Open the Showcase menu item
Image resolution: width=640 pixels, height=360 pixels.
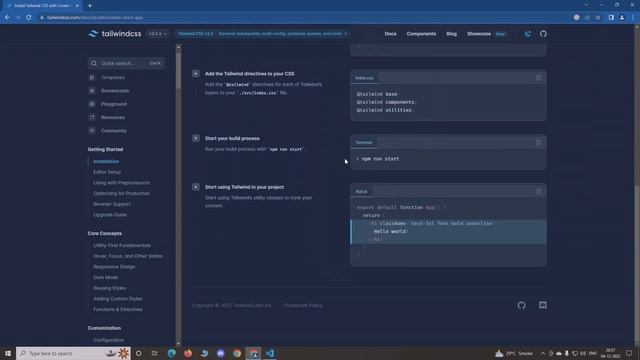click(x=479, y=34)
